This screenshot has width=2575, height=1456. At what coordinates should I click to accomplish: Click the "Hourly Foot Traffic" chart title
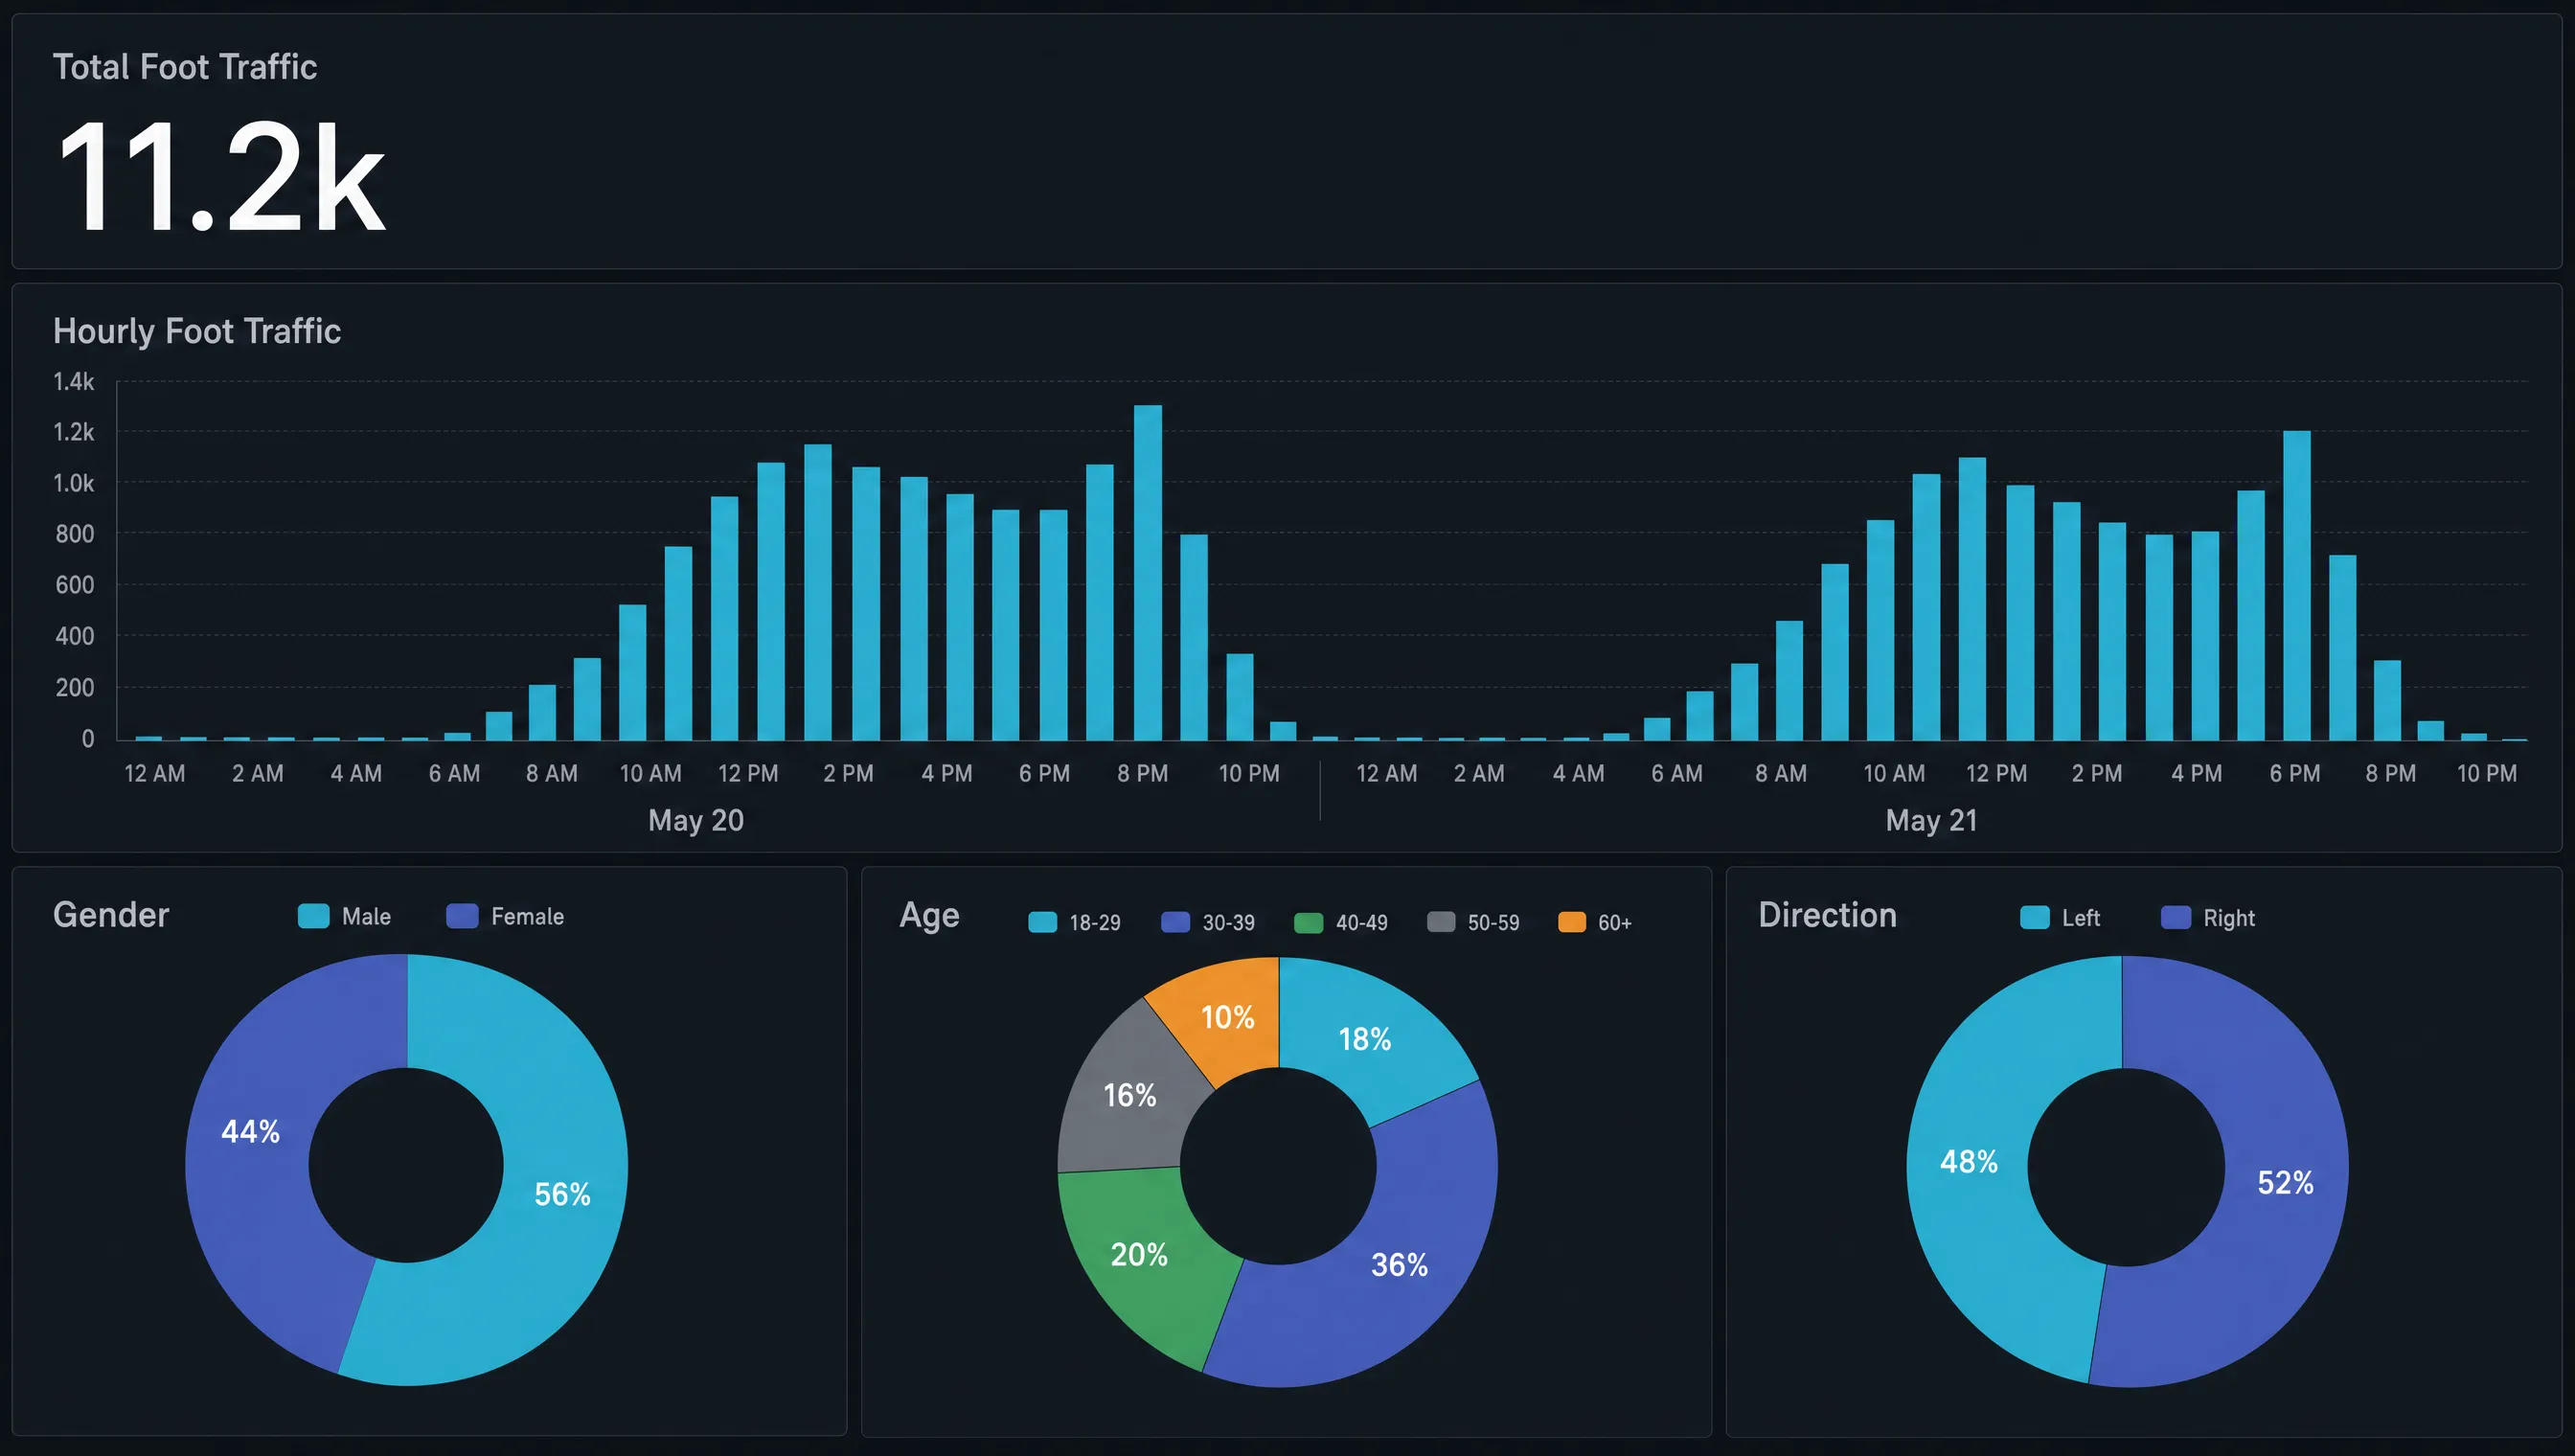pyautogui.click(x=197, y=331)
